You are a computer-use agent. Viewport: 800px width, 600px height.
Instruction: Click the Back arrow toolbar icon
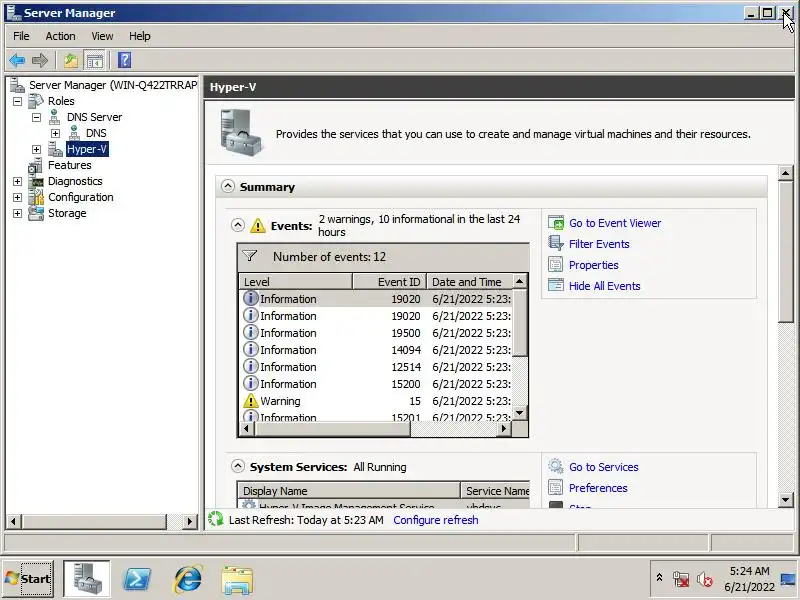17,61
